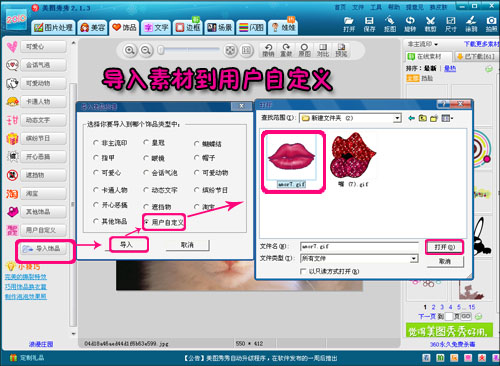Switch to the 闪图 tab
The height and width of the screenshot is (366, 500).
(x=251, y=27)
